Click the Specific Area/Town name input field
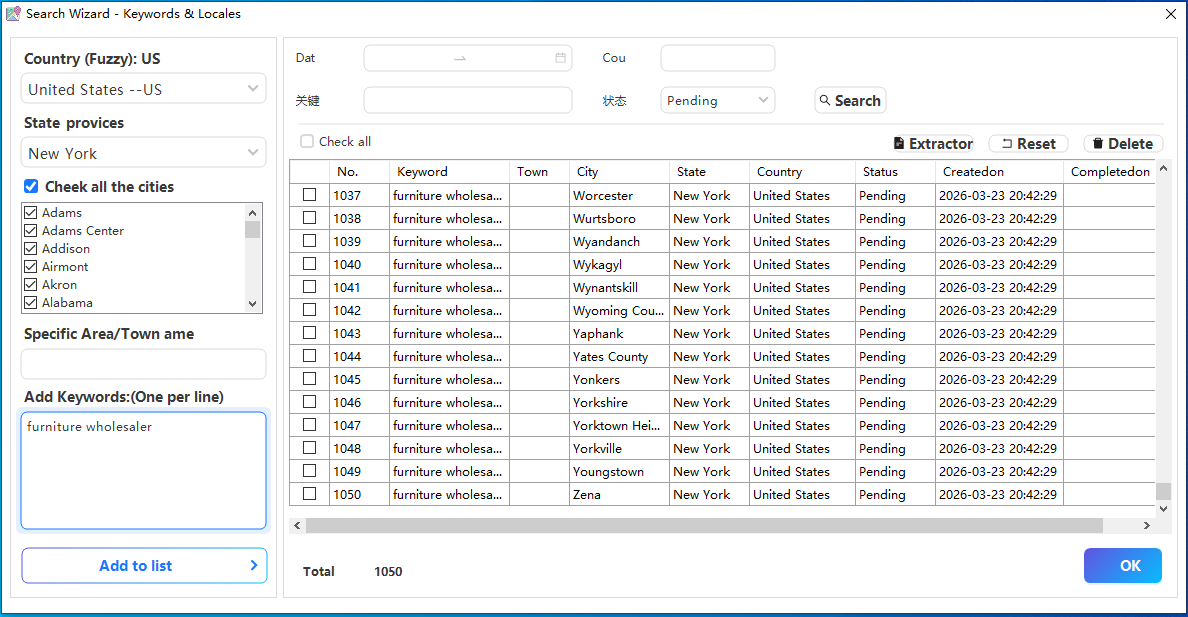The width and height of the screenshot is (1188, 617). (x=144, y=363)
